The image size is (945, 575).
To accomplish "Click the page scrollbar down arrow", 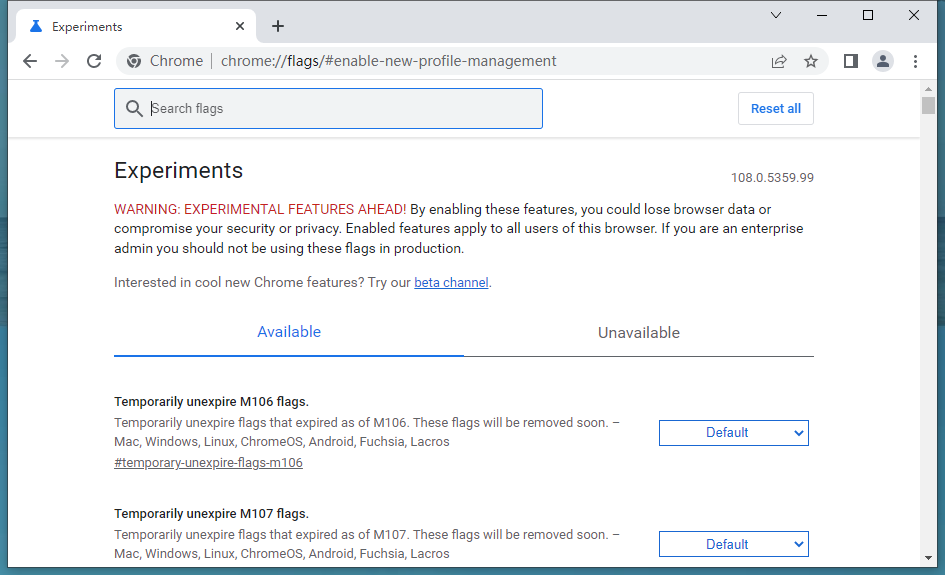I will click(928, 558).
